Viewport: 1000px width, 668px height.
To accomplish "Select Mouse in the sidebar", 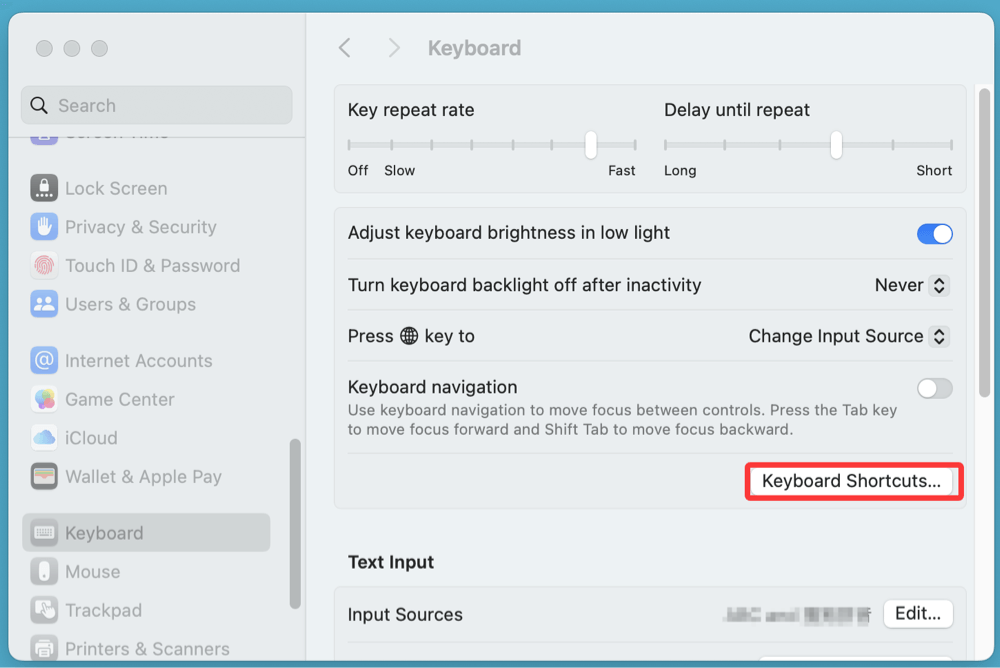I will [x=92, y=572].
